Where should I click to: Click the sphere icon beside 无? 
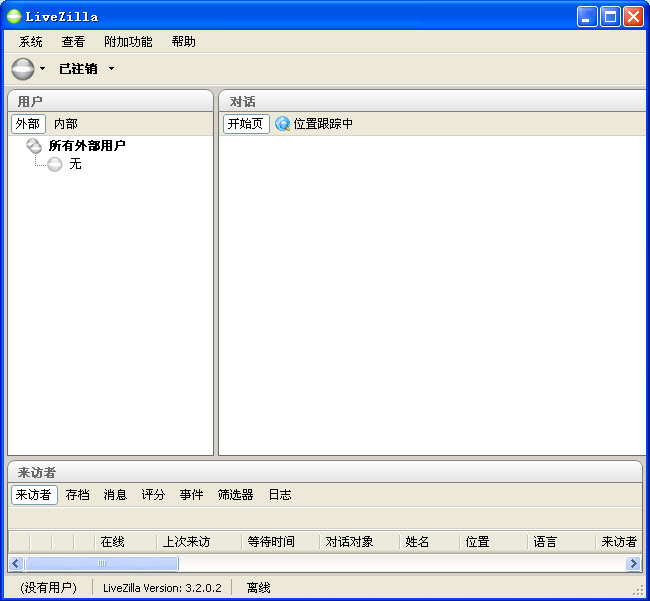click(55, 164)
